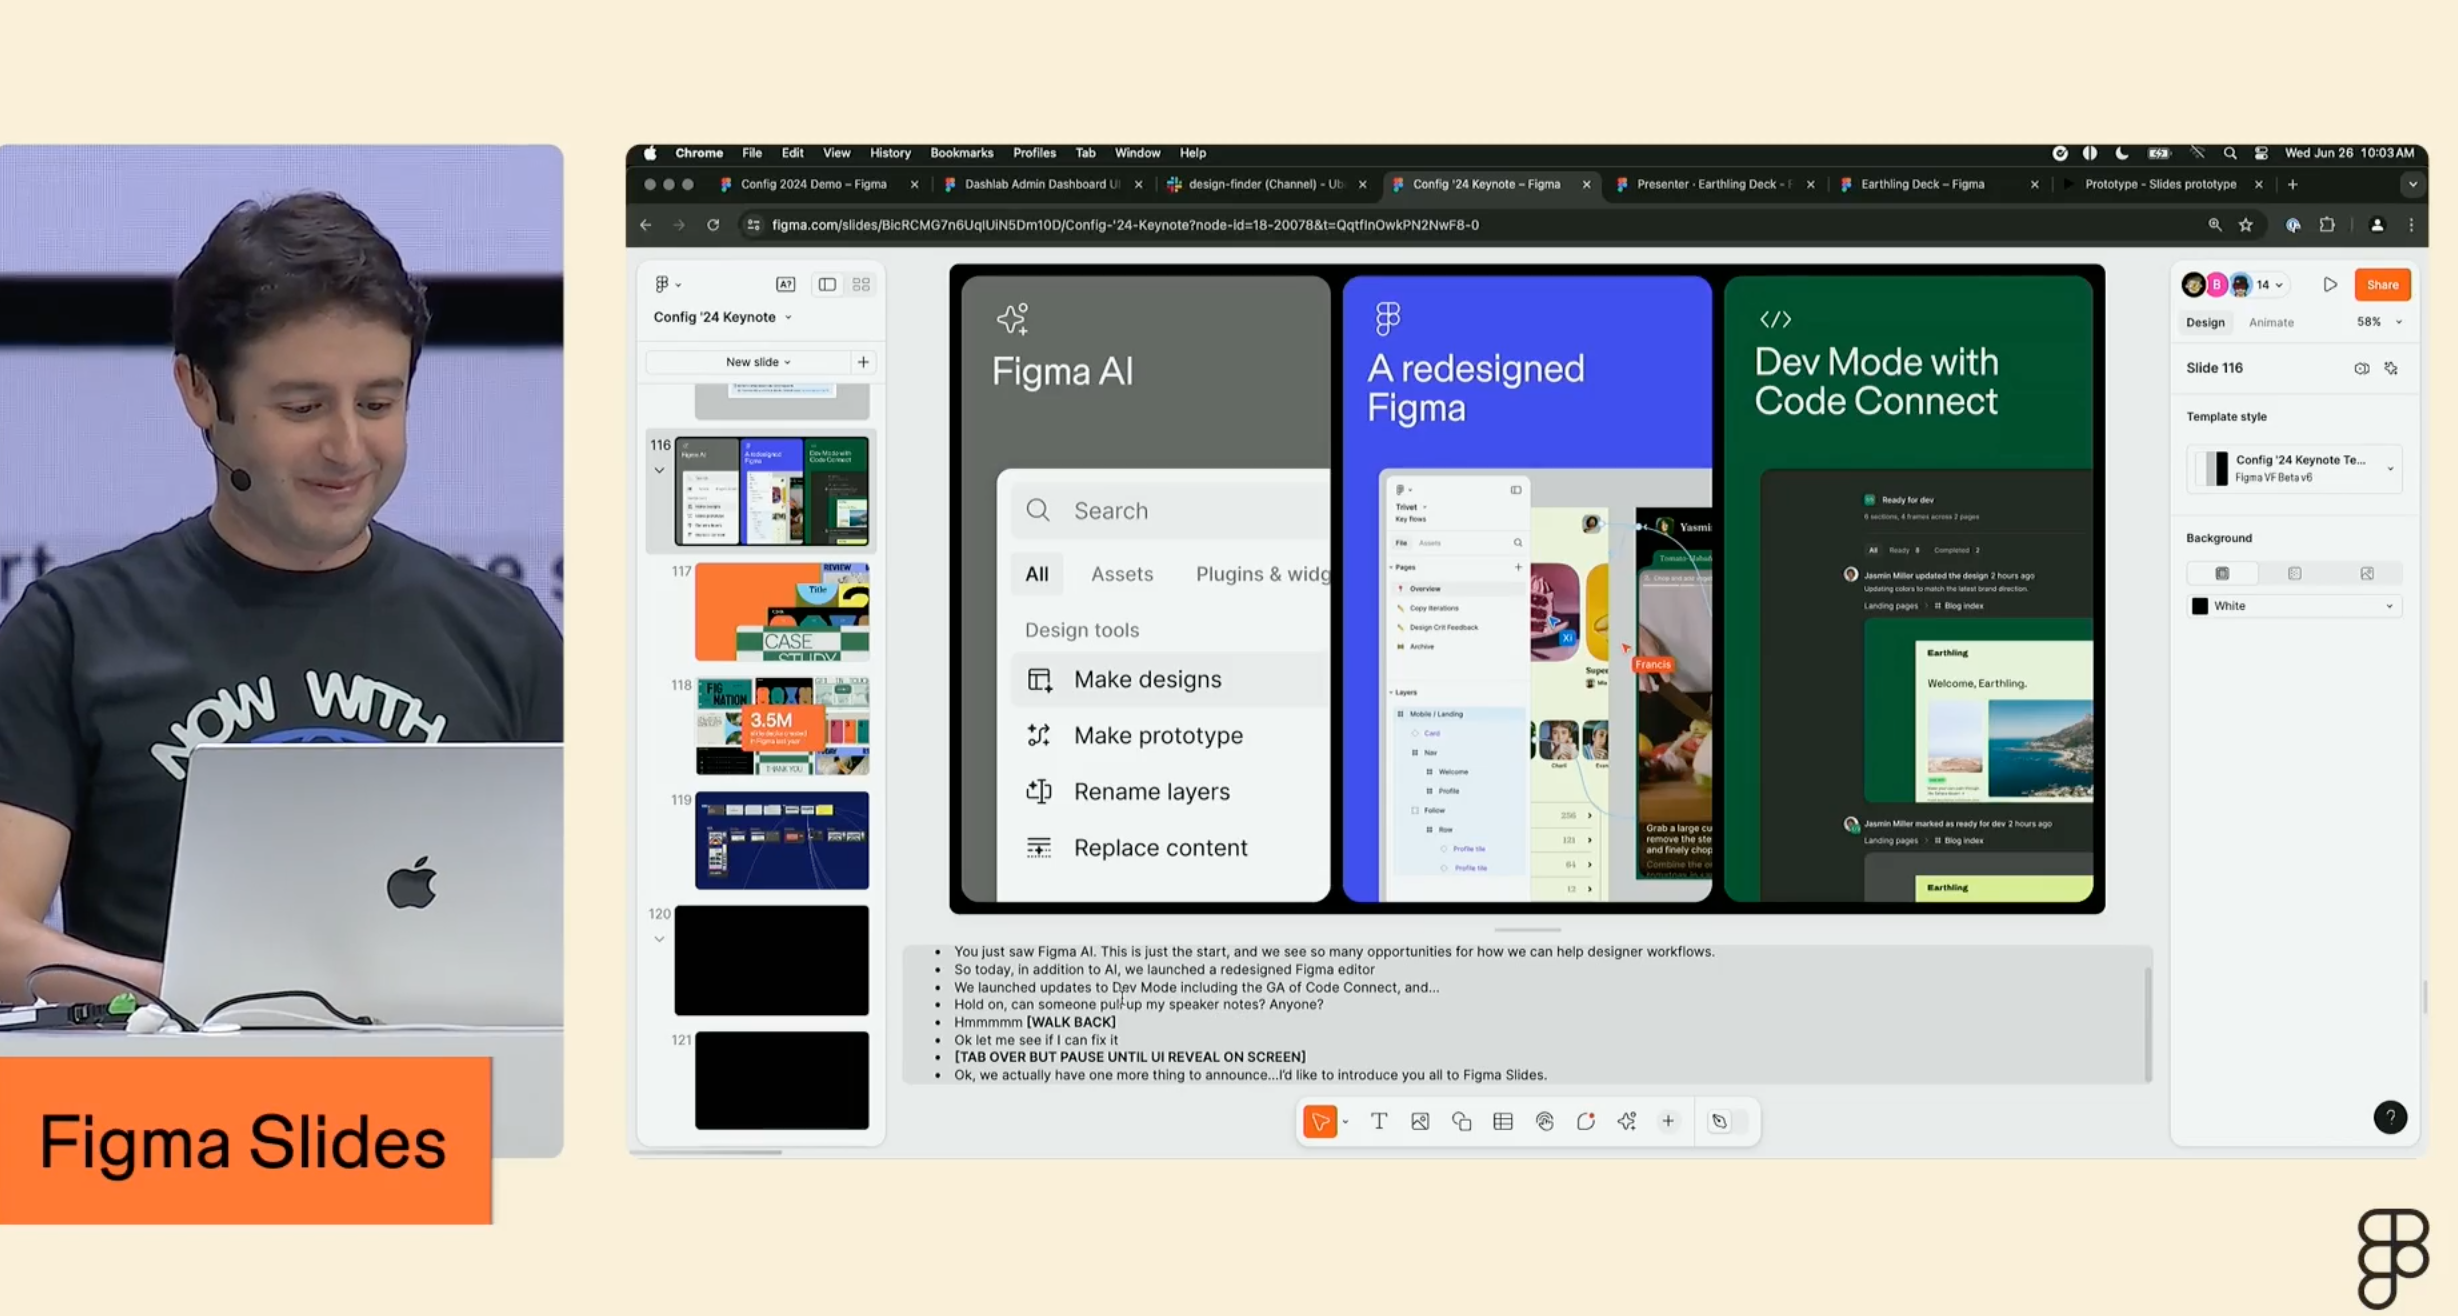Collapse the slide 120 group chevron
Image resolution: width=2458 pixels, height=1316 pixels.
point(659,939)
